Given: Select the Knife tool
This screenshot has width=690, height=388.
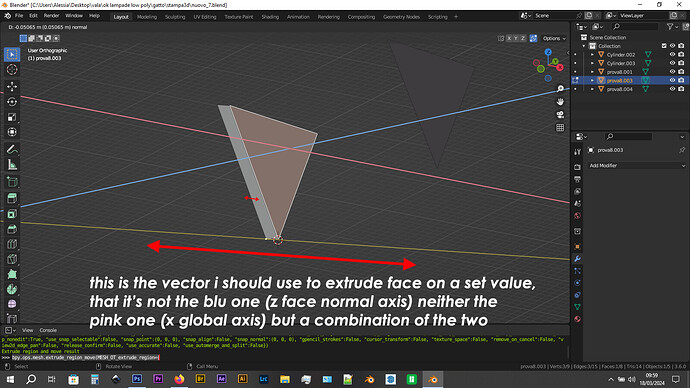Looking at the screenshot, I should point(12,259).
